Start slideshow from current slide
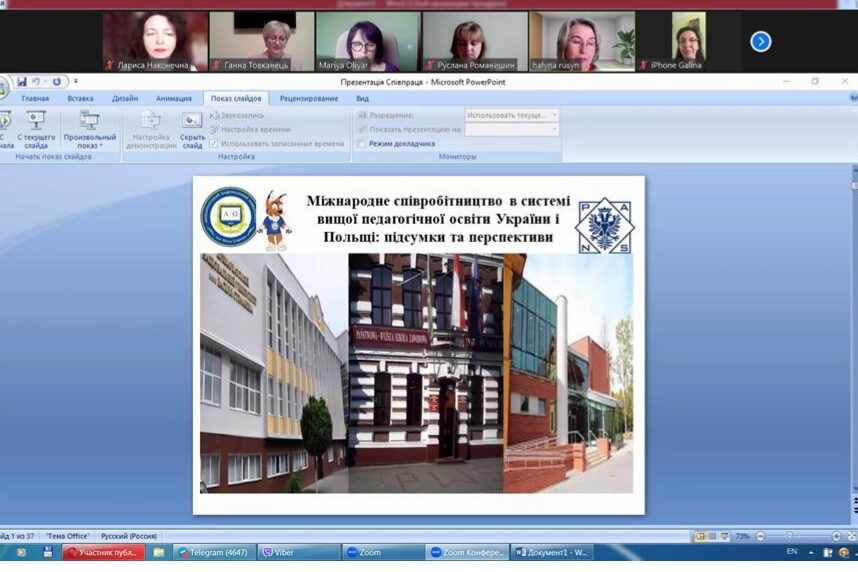This screenshot has height=572, width=858. tap(36, 127)
